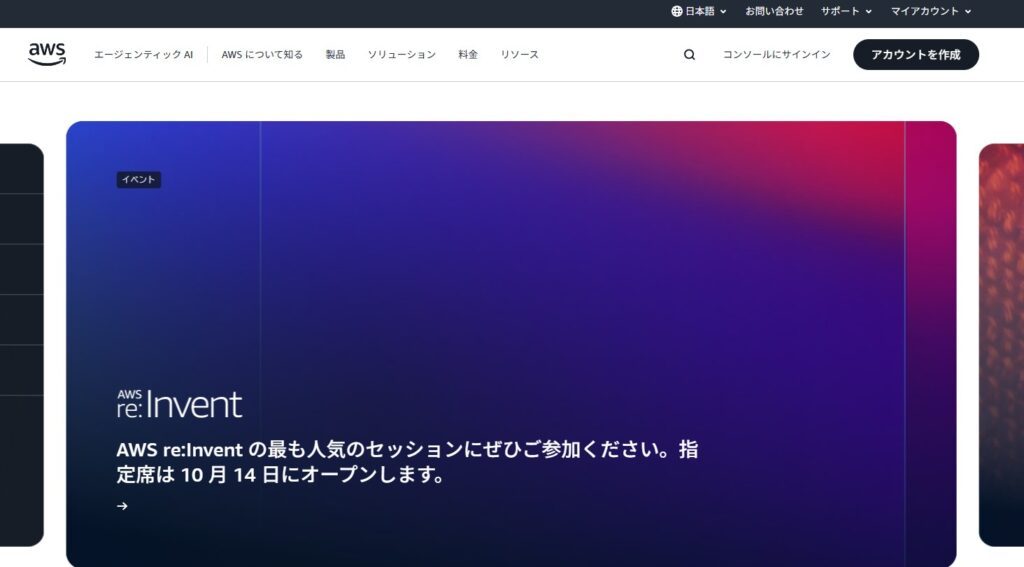Open the お問い合わせ link
The image size is (1024, 567).
point(774,11)
